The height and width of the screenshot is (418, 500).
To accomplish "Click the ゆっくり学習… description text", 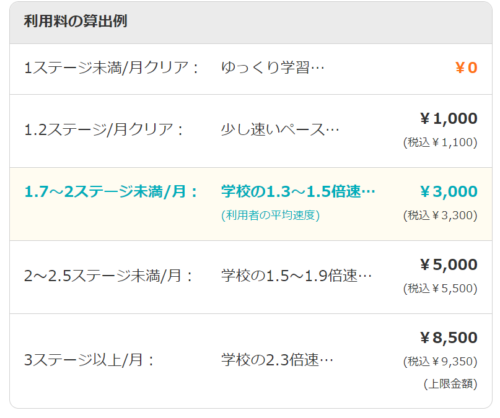I will 273,68.
